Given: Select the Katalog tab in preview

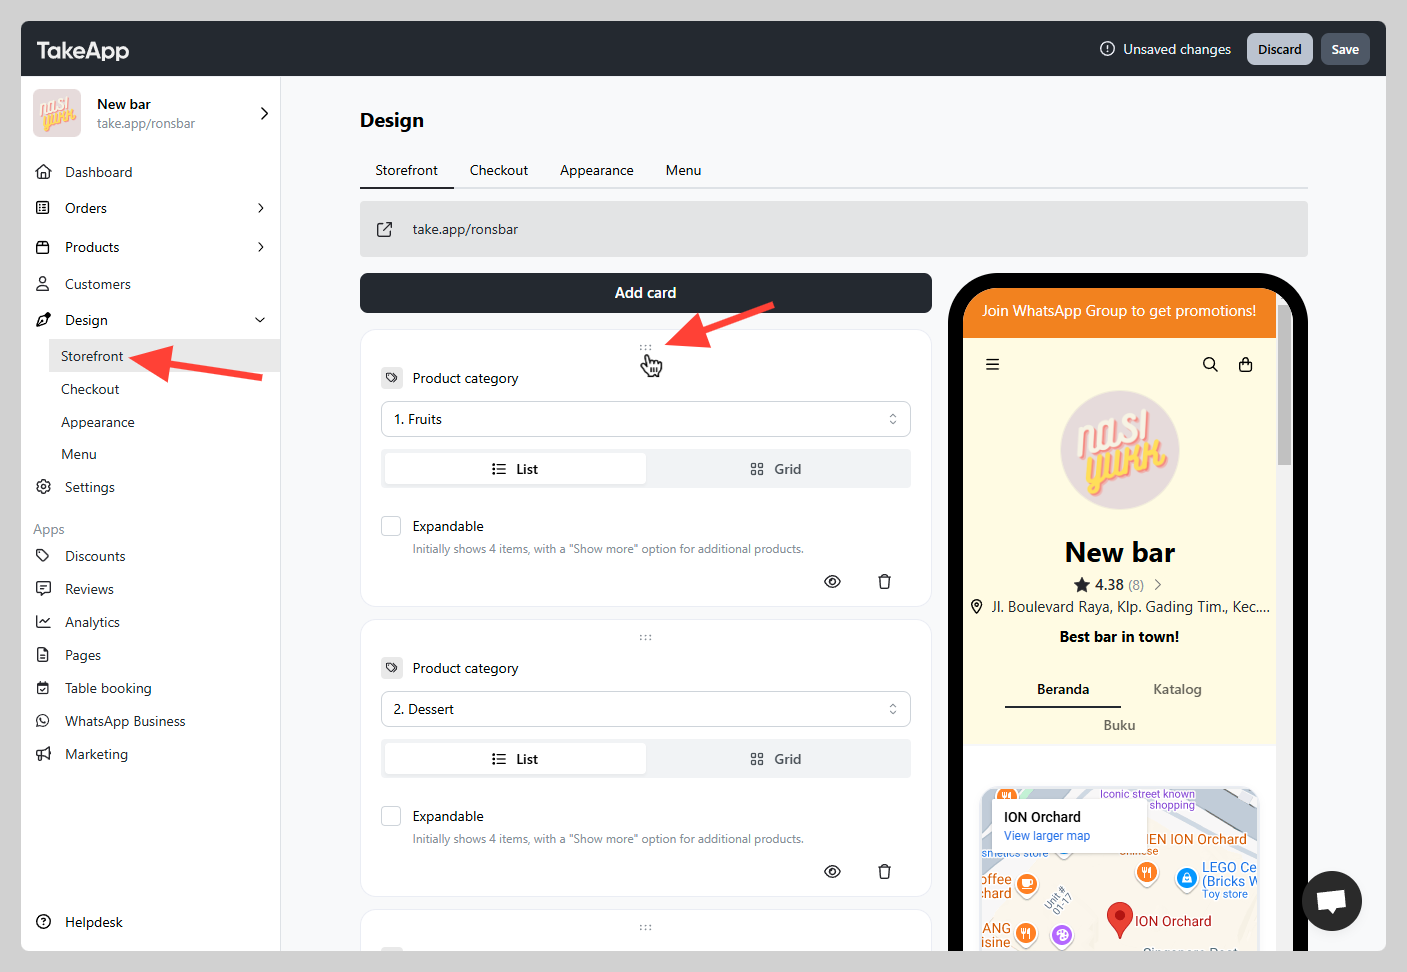Looking at the screenshot, I should [1177, 689].
